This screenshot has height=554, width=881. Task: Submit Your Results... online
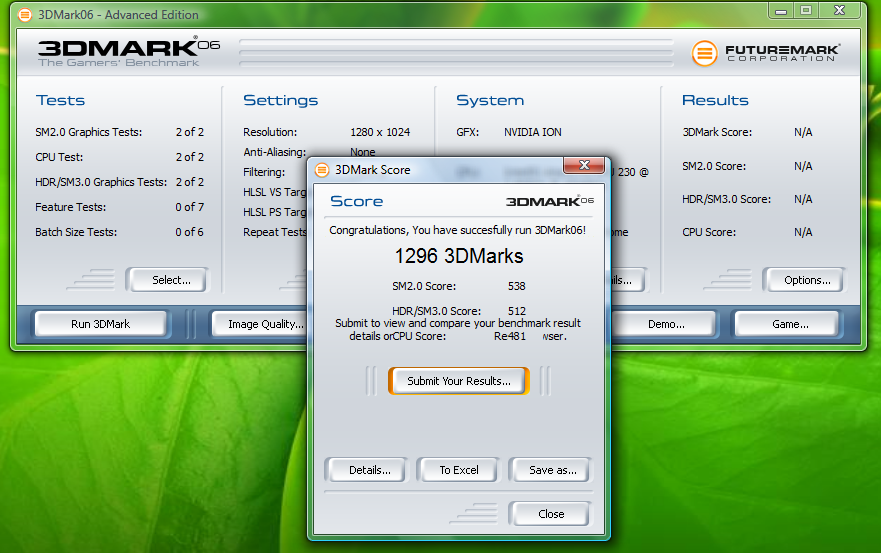[x=458, y=381]
